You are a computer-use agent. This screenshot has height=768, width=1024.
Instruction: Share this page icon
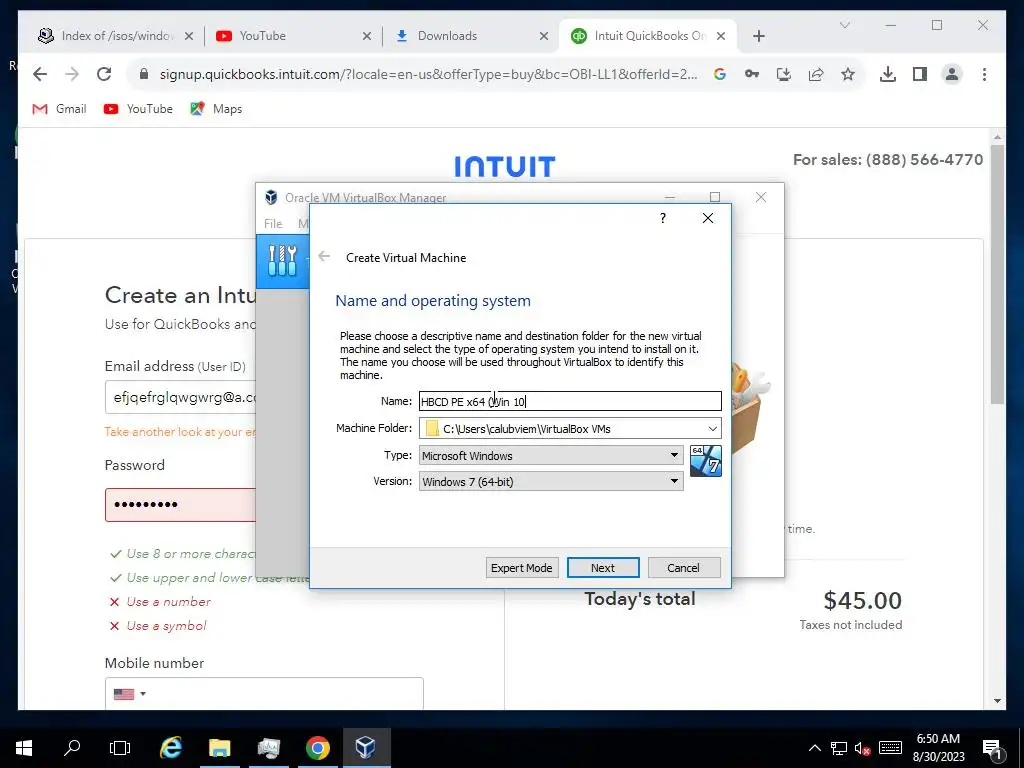816,74
